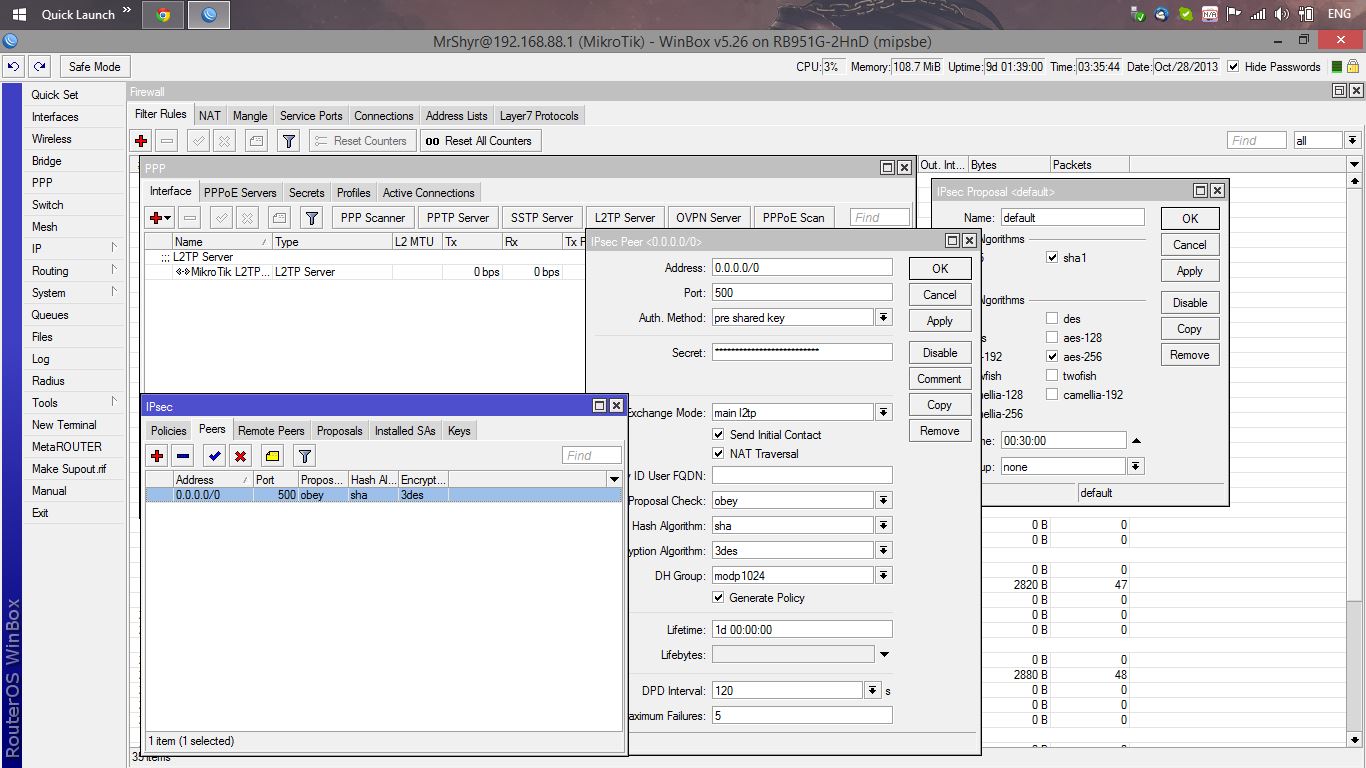Uncheck aes-256 encryption algorithm

(x=1052, y=357)
